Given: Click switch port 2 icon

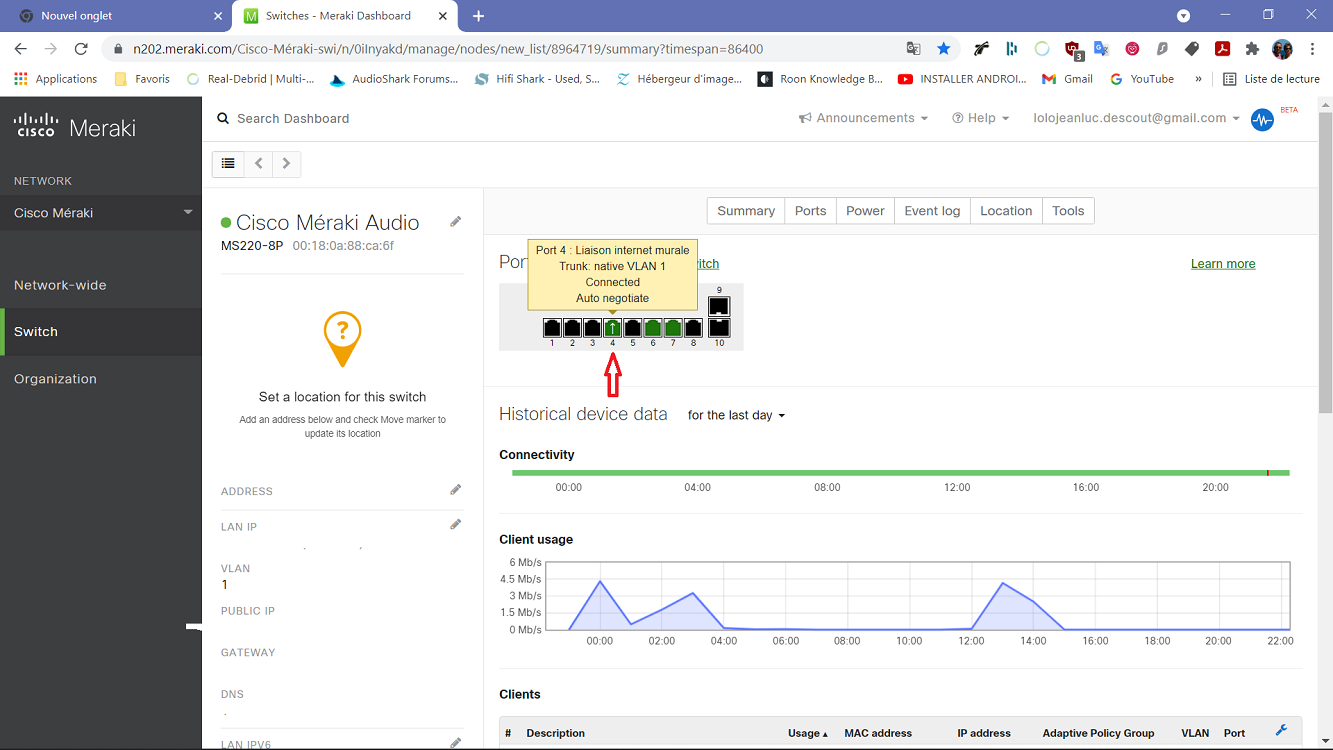Looking at the screenshot, I should 572,328.
